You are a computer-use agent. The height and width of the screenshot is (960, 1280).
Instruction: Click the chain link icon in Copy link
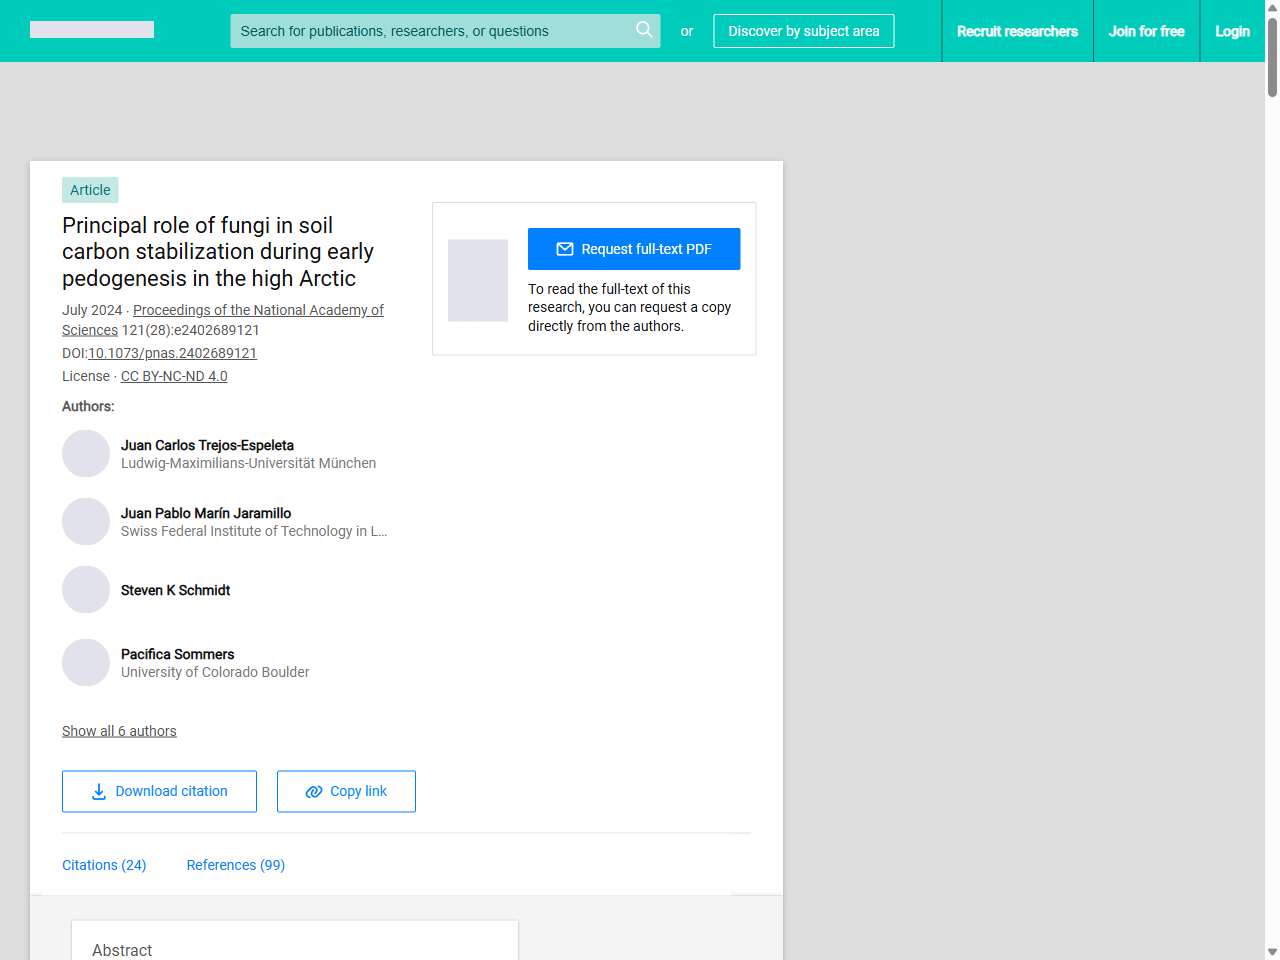tap(314, 791)
